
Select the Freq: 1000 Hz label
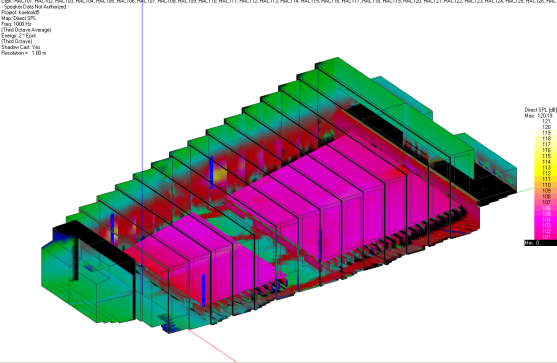[16, 24]
